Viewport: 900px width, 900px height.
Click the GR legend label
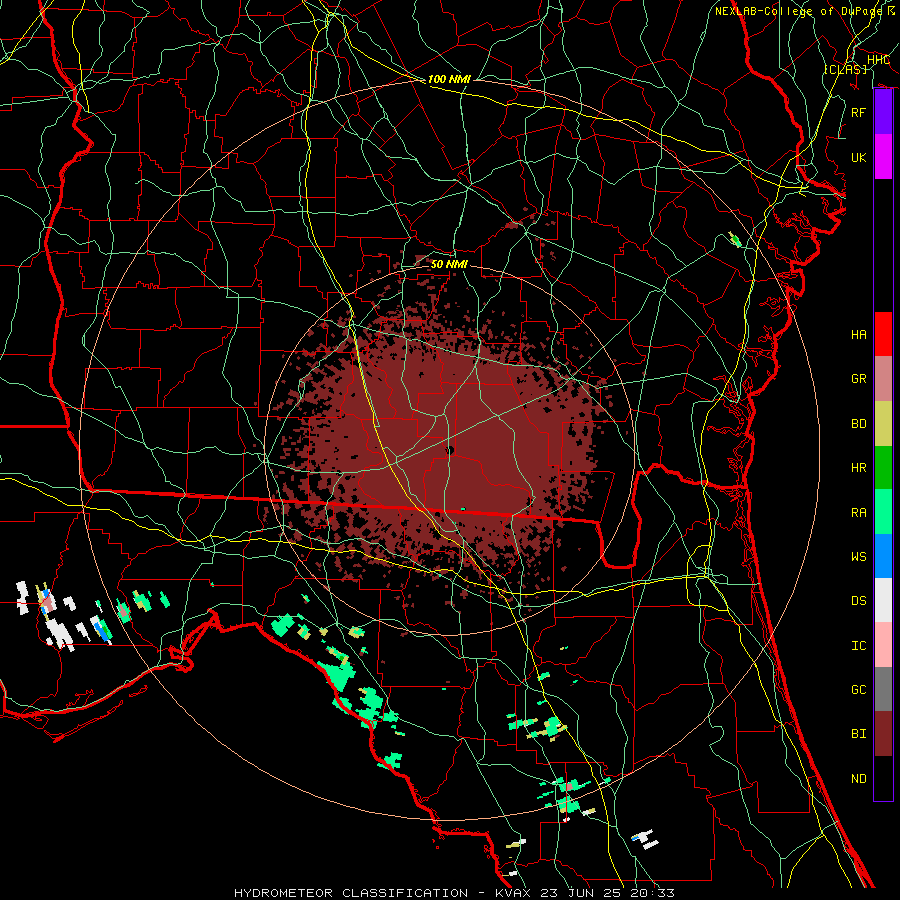[x=859, y=379]
